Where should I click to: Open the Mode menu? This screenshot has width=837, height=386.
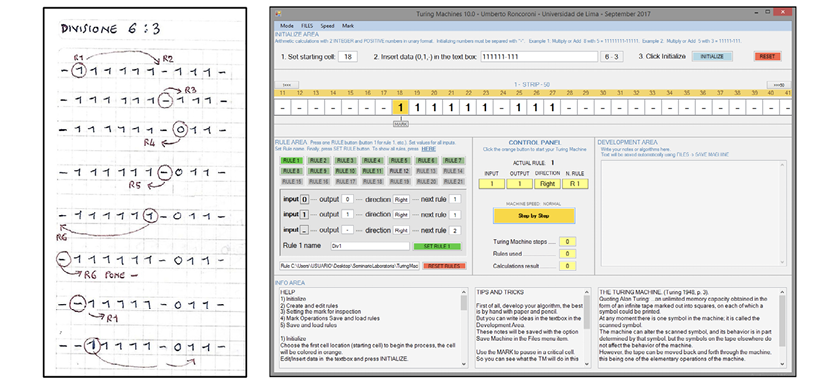point(287,26)
